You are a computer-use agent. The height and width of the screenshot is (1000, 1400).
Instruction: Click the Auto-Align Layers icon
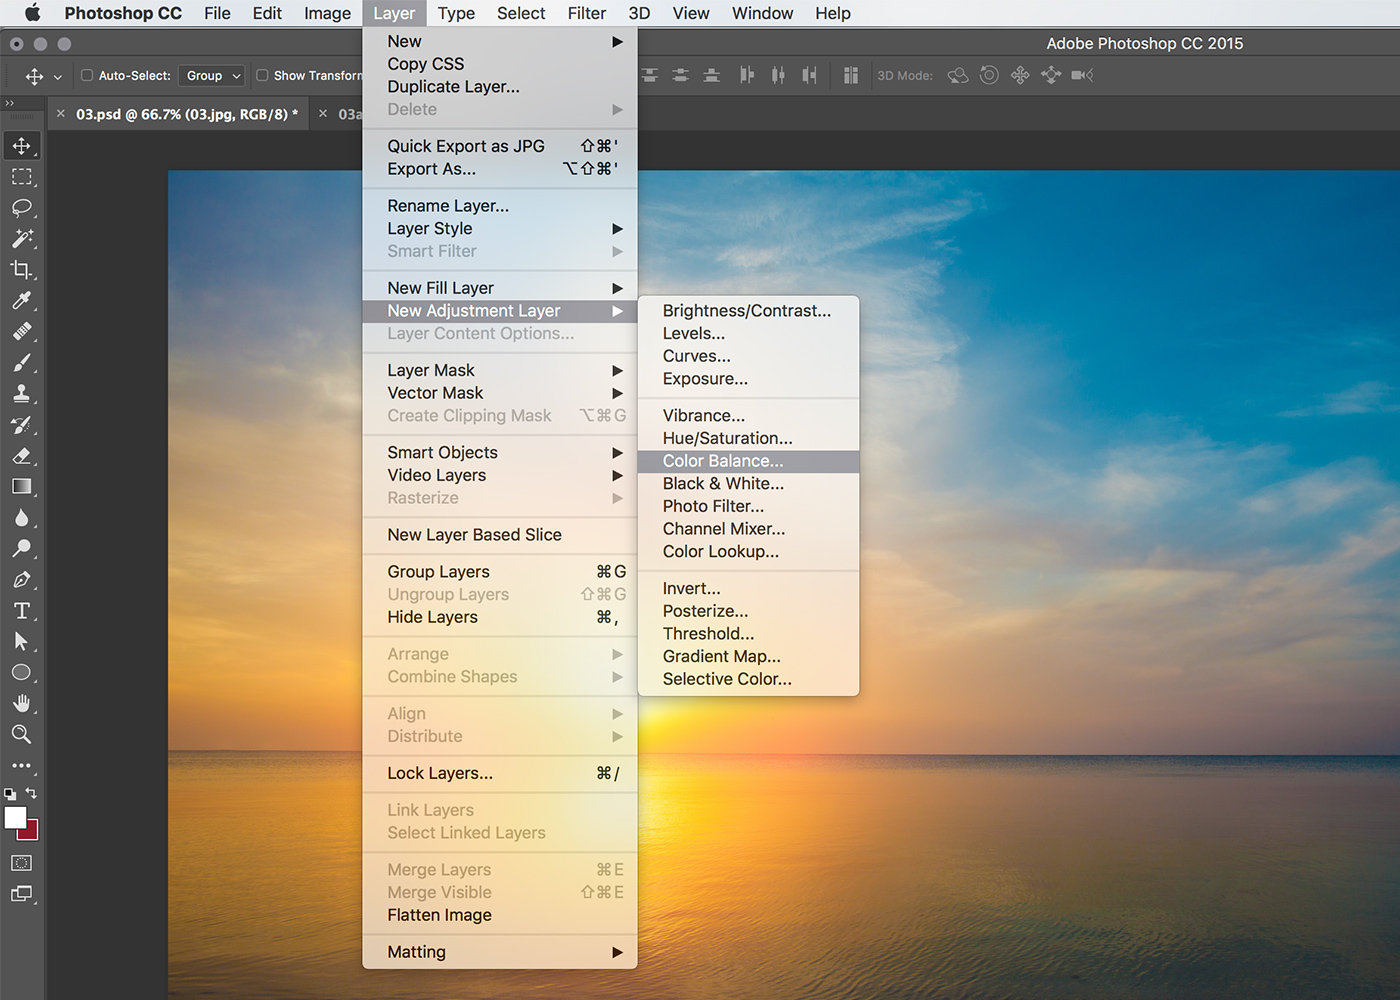pos(851,75)
